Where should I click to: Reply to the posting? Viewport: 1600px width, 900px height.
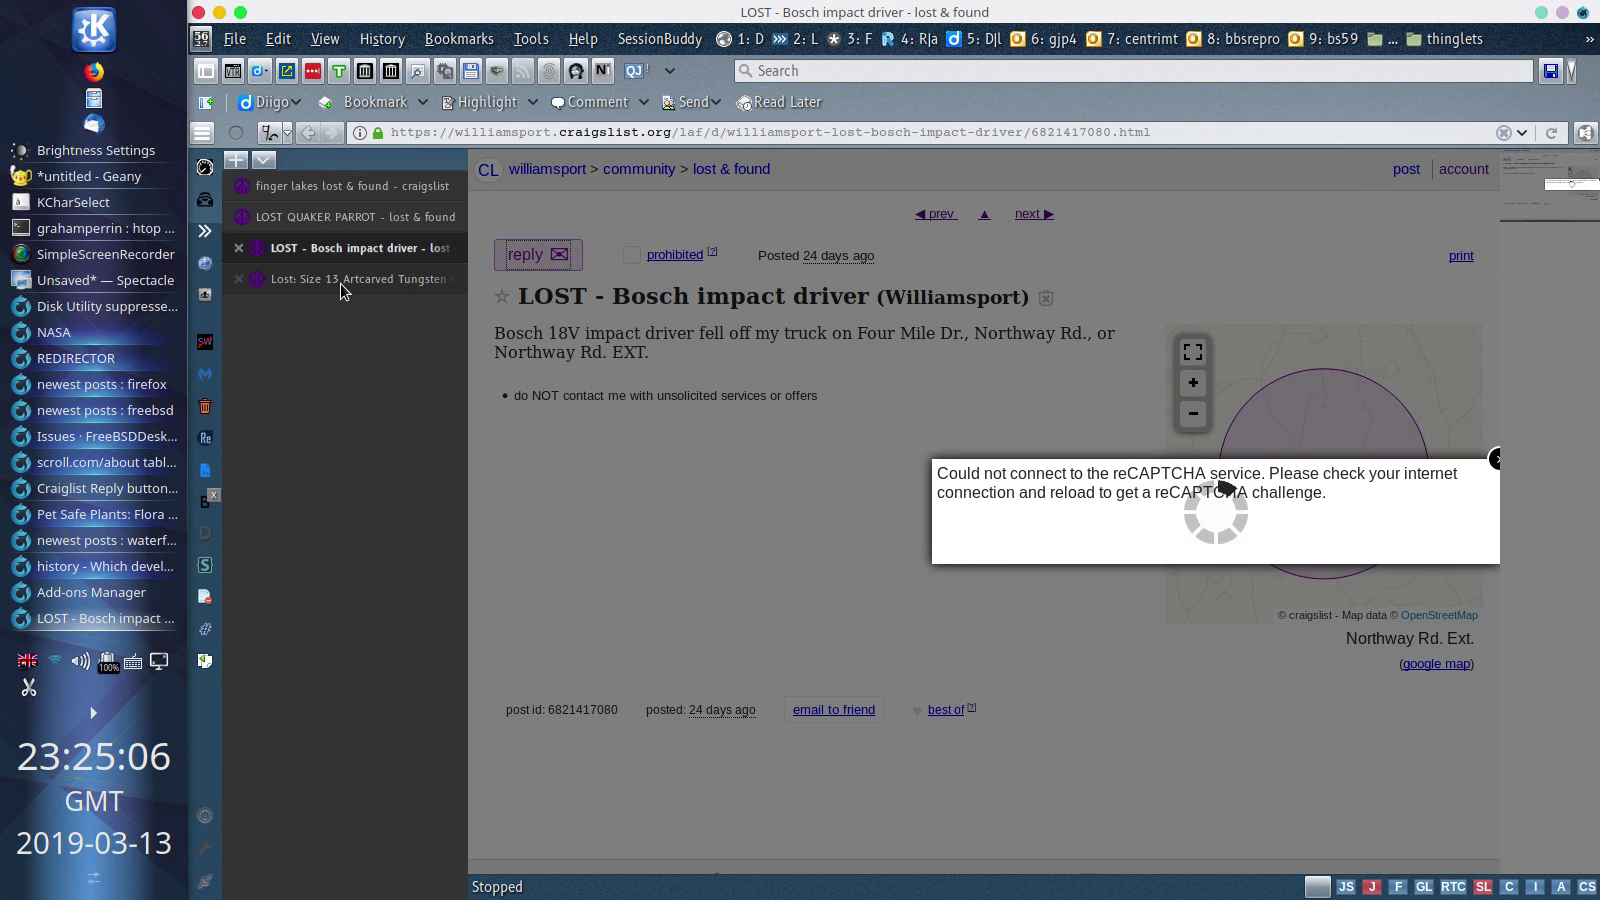538,255
